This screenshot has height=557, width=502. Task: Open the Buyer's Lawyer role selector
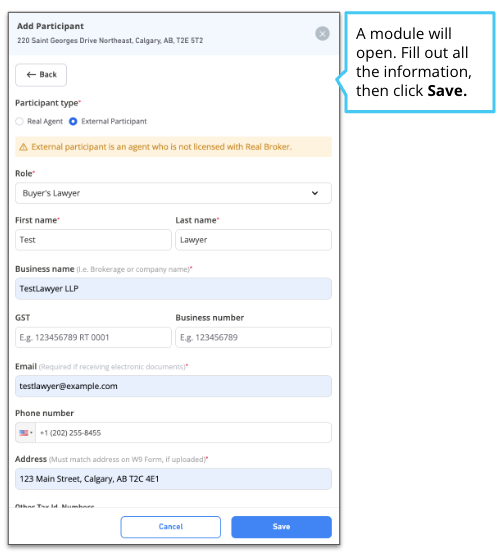coord(173,193)
